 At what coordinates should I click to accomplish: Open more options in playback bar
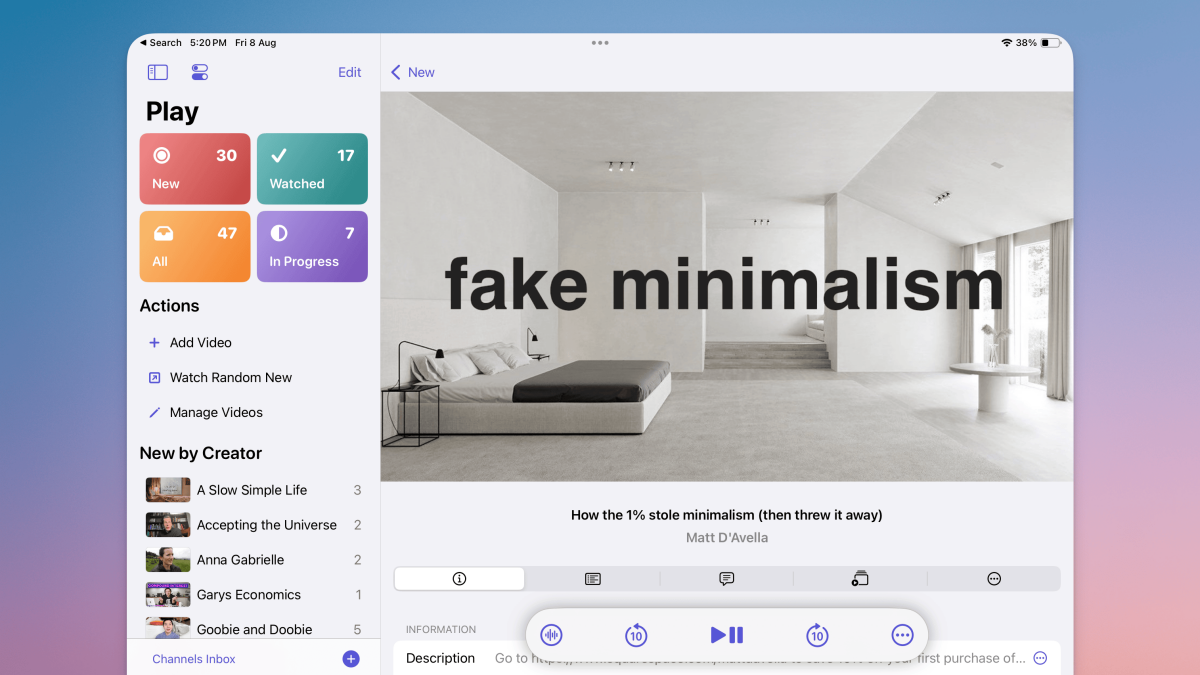tap(902, 635)
